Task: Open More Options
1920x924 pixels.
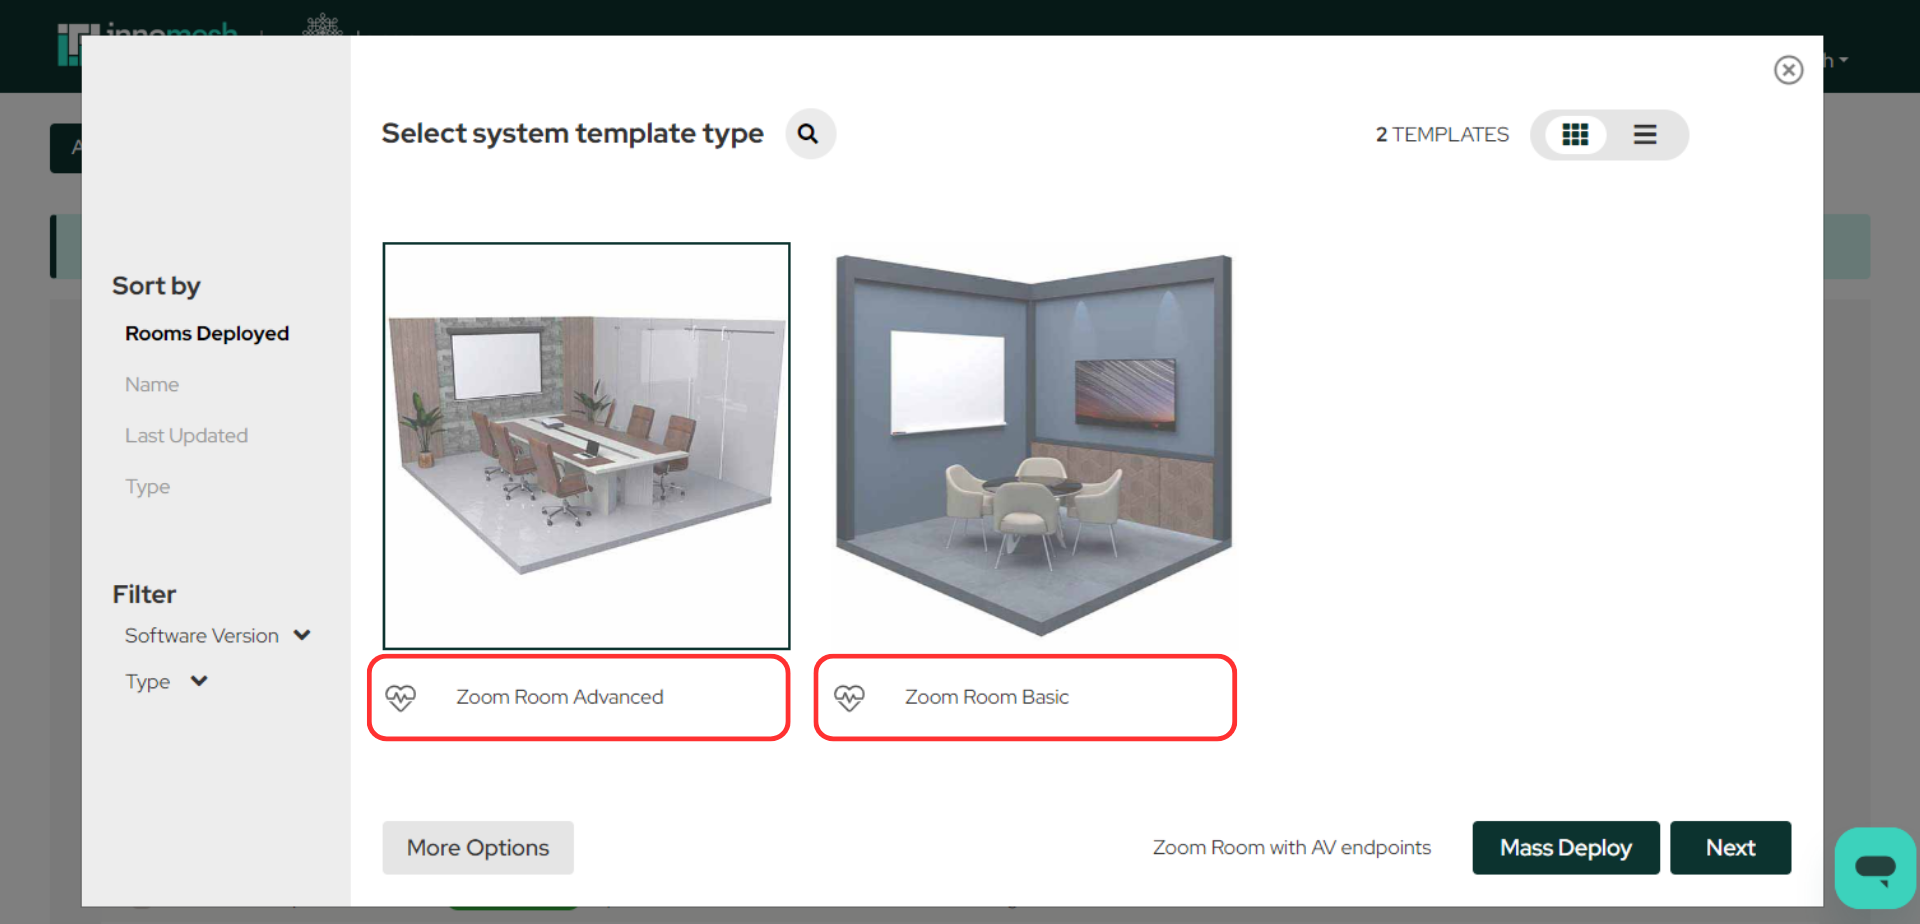Action: click(478, 848)
